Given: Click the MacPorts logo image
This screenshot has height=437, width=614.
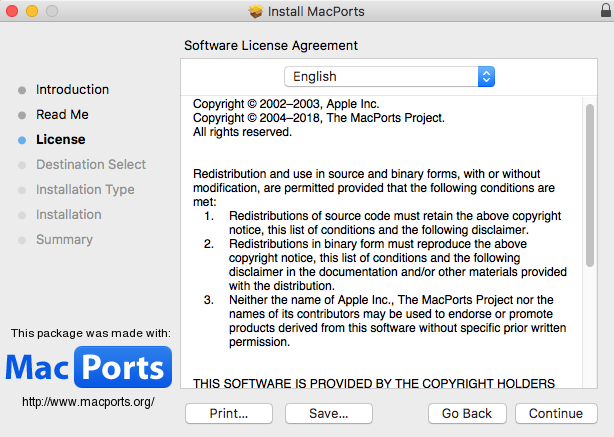Looking at the screenshot, I should coord(88,367).
